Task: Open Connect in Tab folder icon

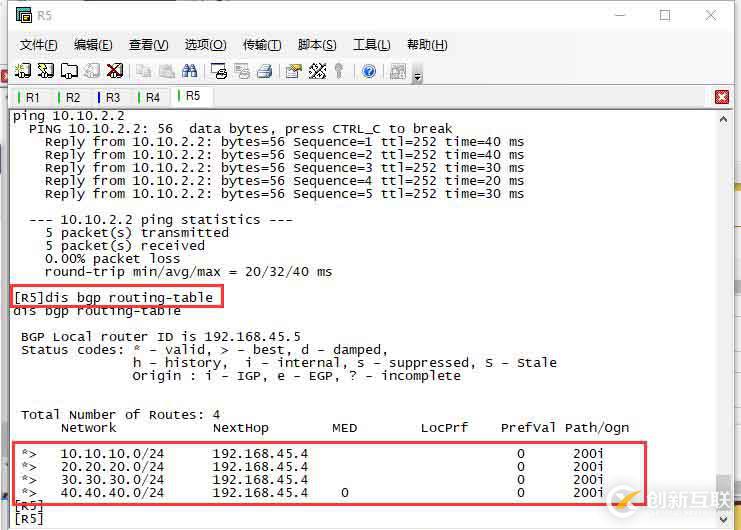Action: [x=69, y=71]
